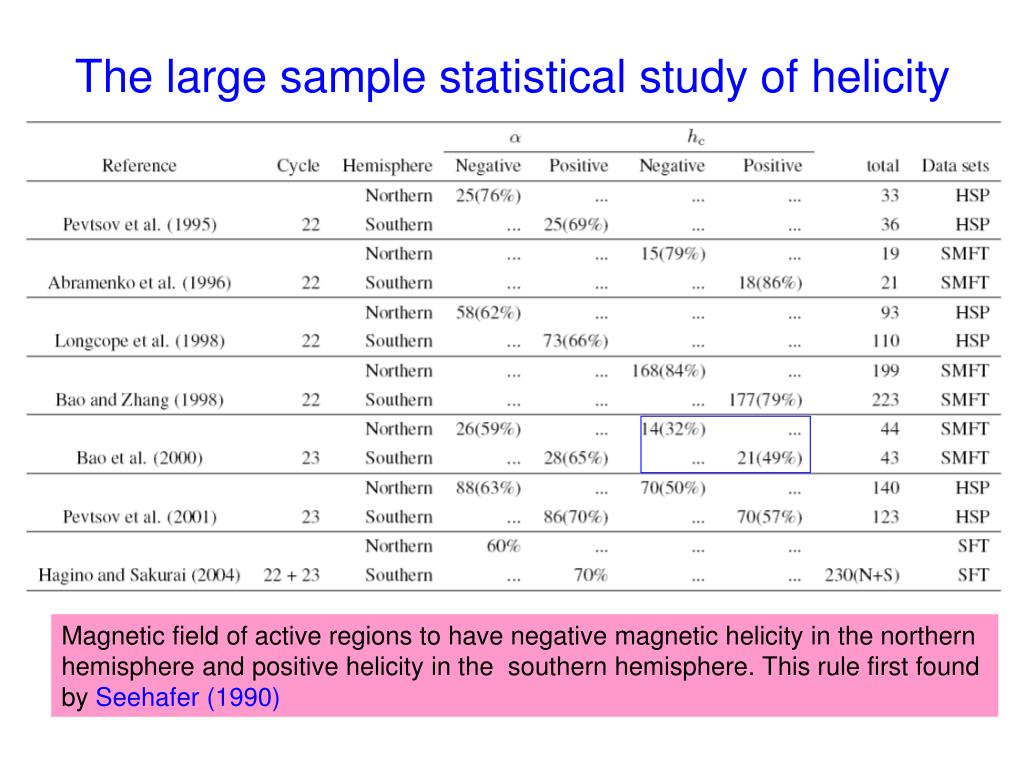Image resolution: width=1024 pixels, height=768 pixels.
Task: Select the highlighted 21(49%) value
Action: pos(770,458)
